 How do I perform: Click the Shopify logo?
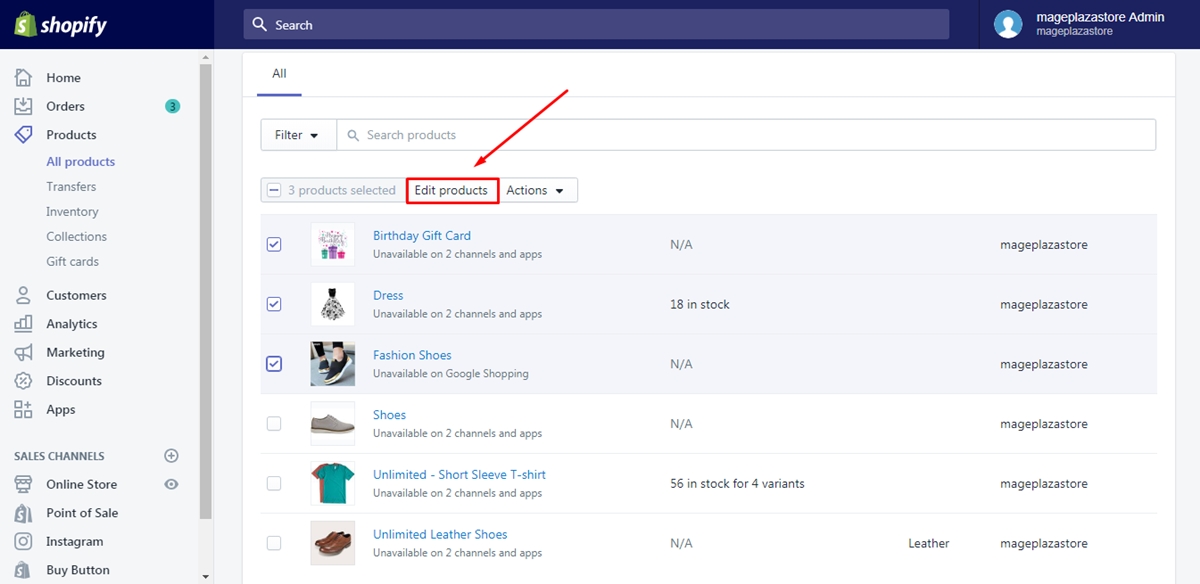coord(60,25)
